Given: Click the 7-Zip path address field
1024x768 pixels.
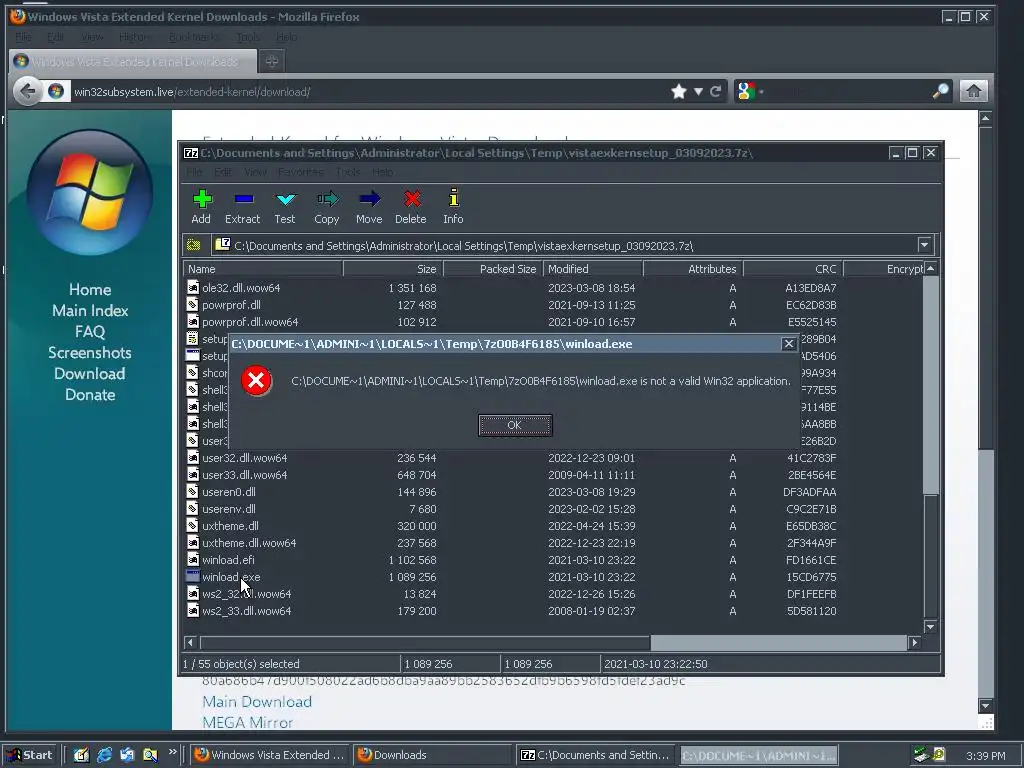Looking at the screenshot, I should tap(565, 246).
